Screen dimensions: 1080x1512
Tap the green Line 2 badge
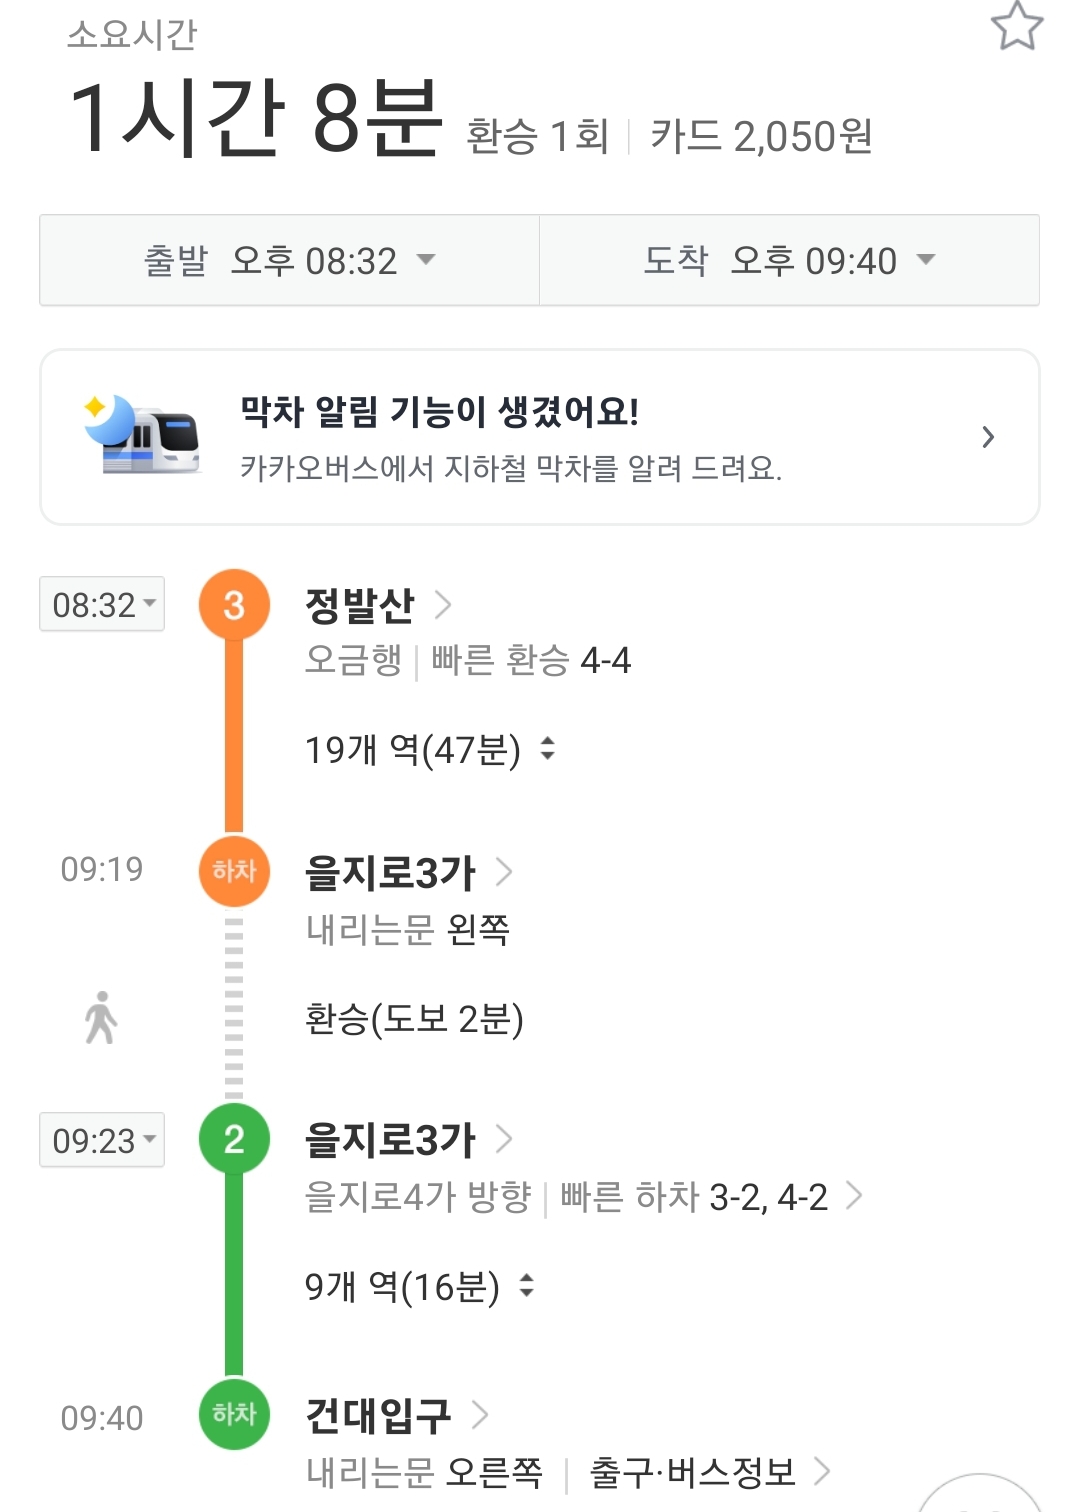coord(234,1139)
